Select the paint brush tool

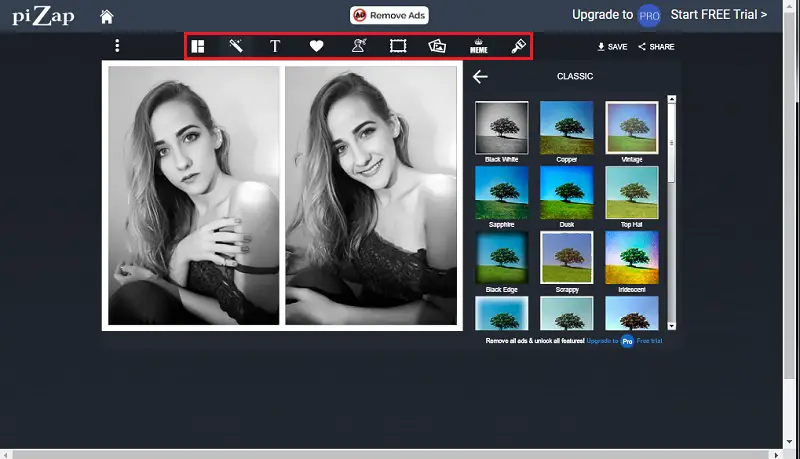518,46
